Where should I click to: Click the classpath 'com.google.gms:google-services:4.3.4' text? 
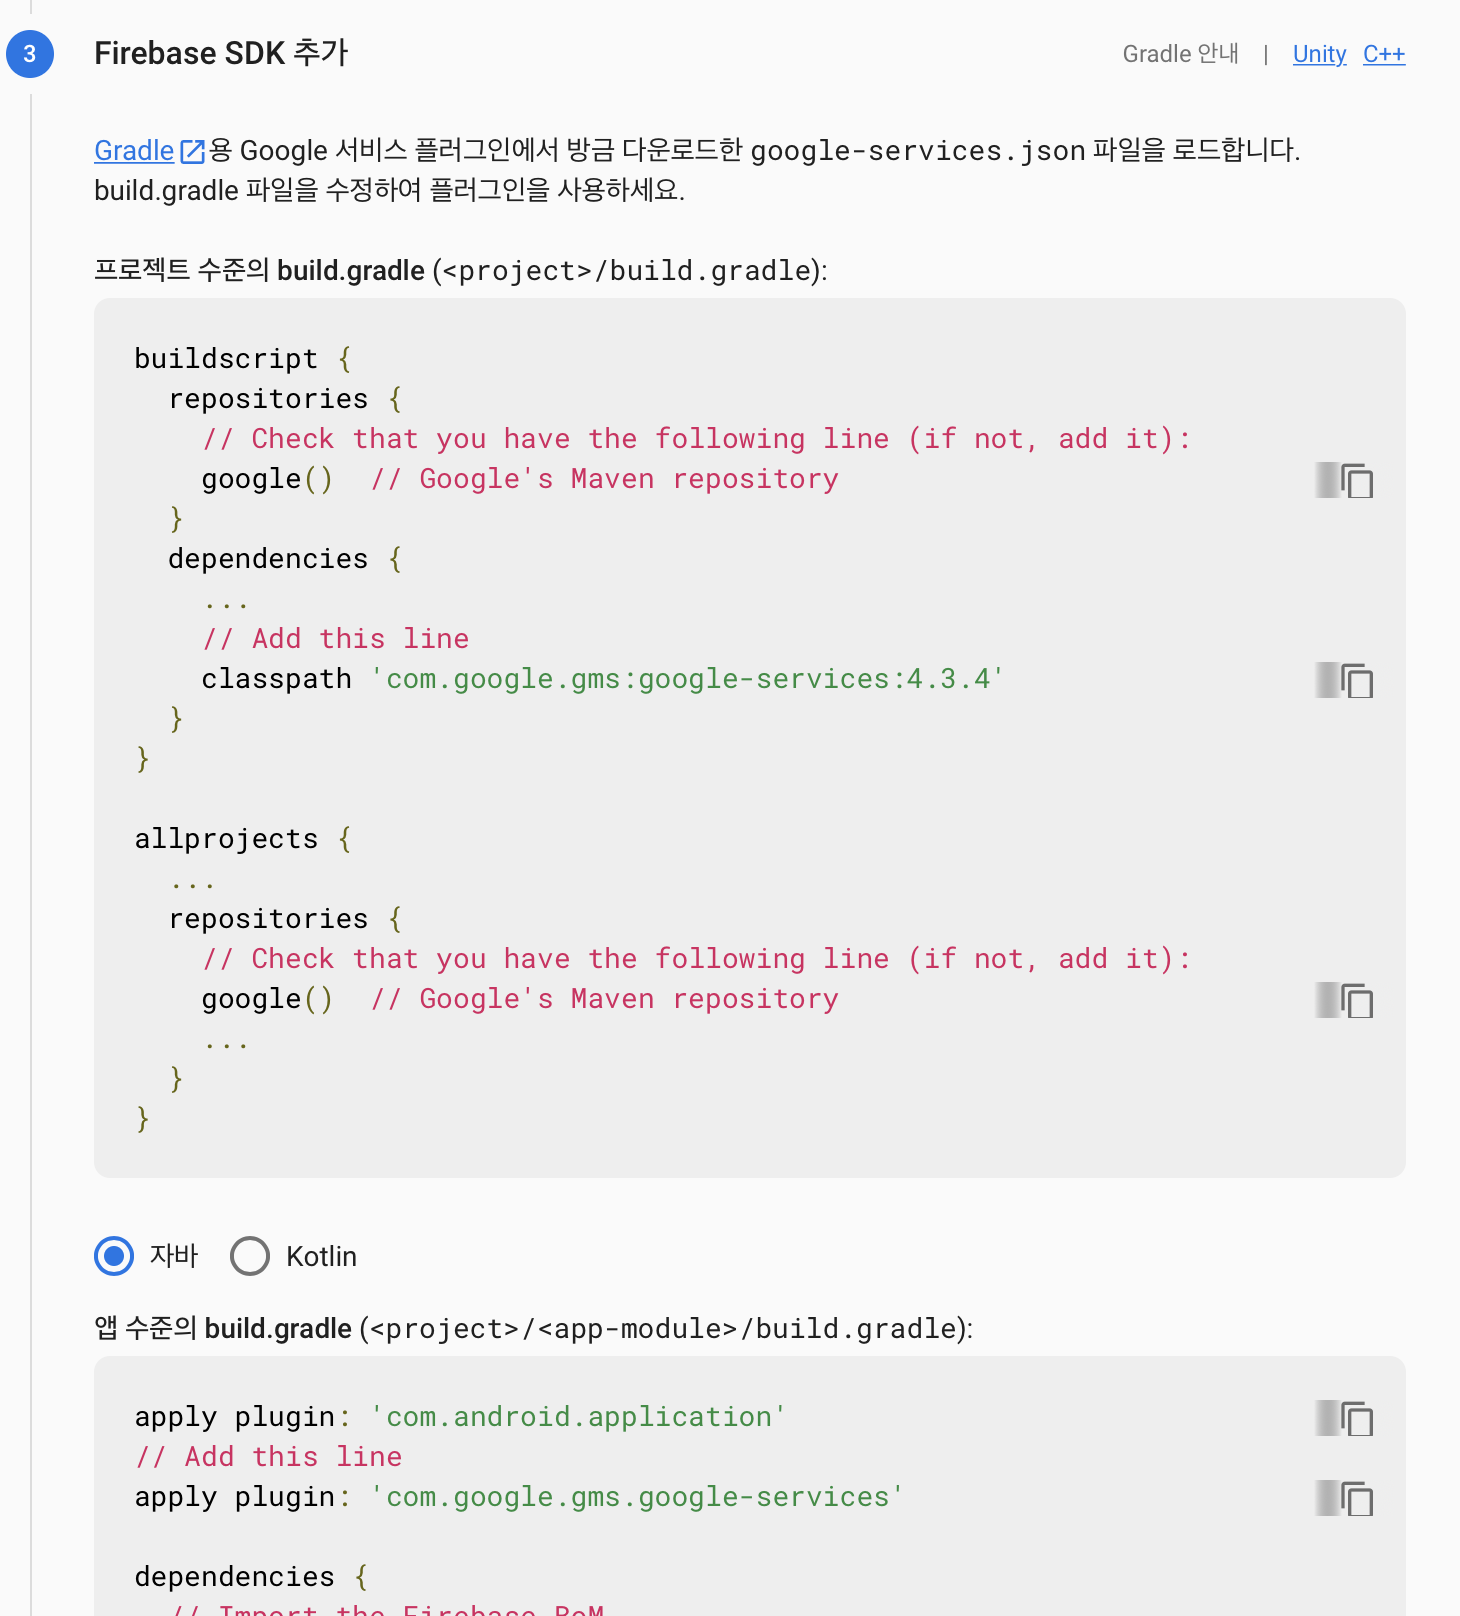tap(602, 679)
